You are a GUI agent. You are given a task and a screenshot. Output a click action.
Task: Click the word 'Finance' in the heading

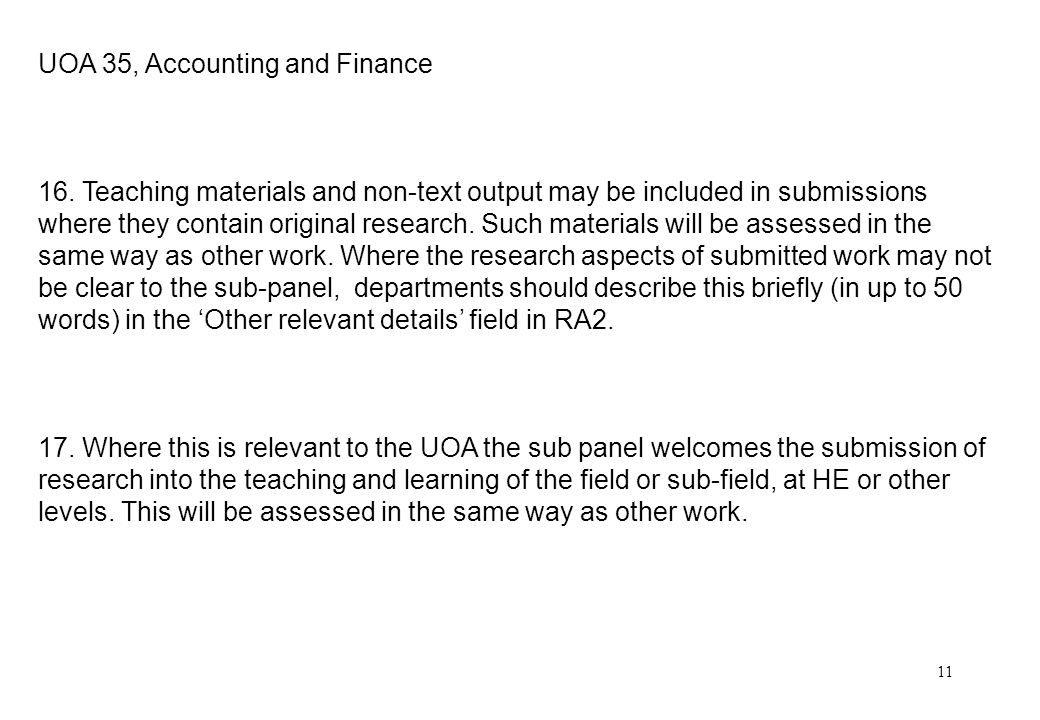pyautogui.click(x=384, y=64)
